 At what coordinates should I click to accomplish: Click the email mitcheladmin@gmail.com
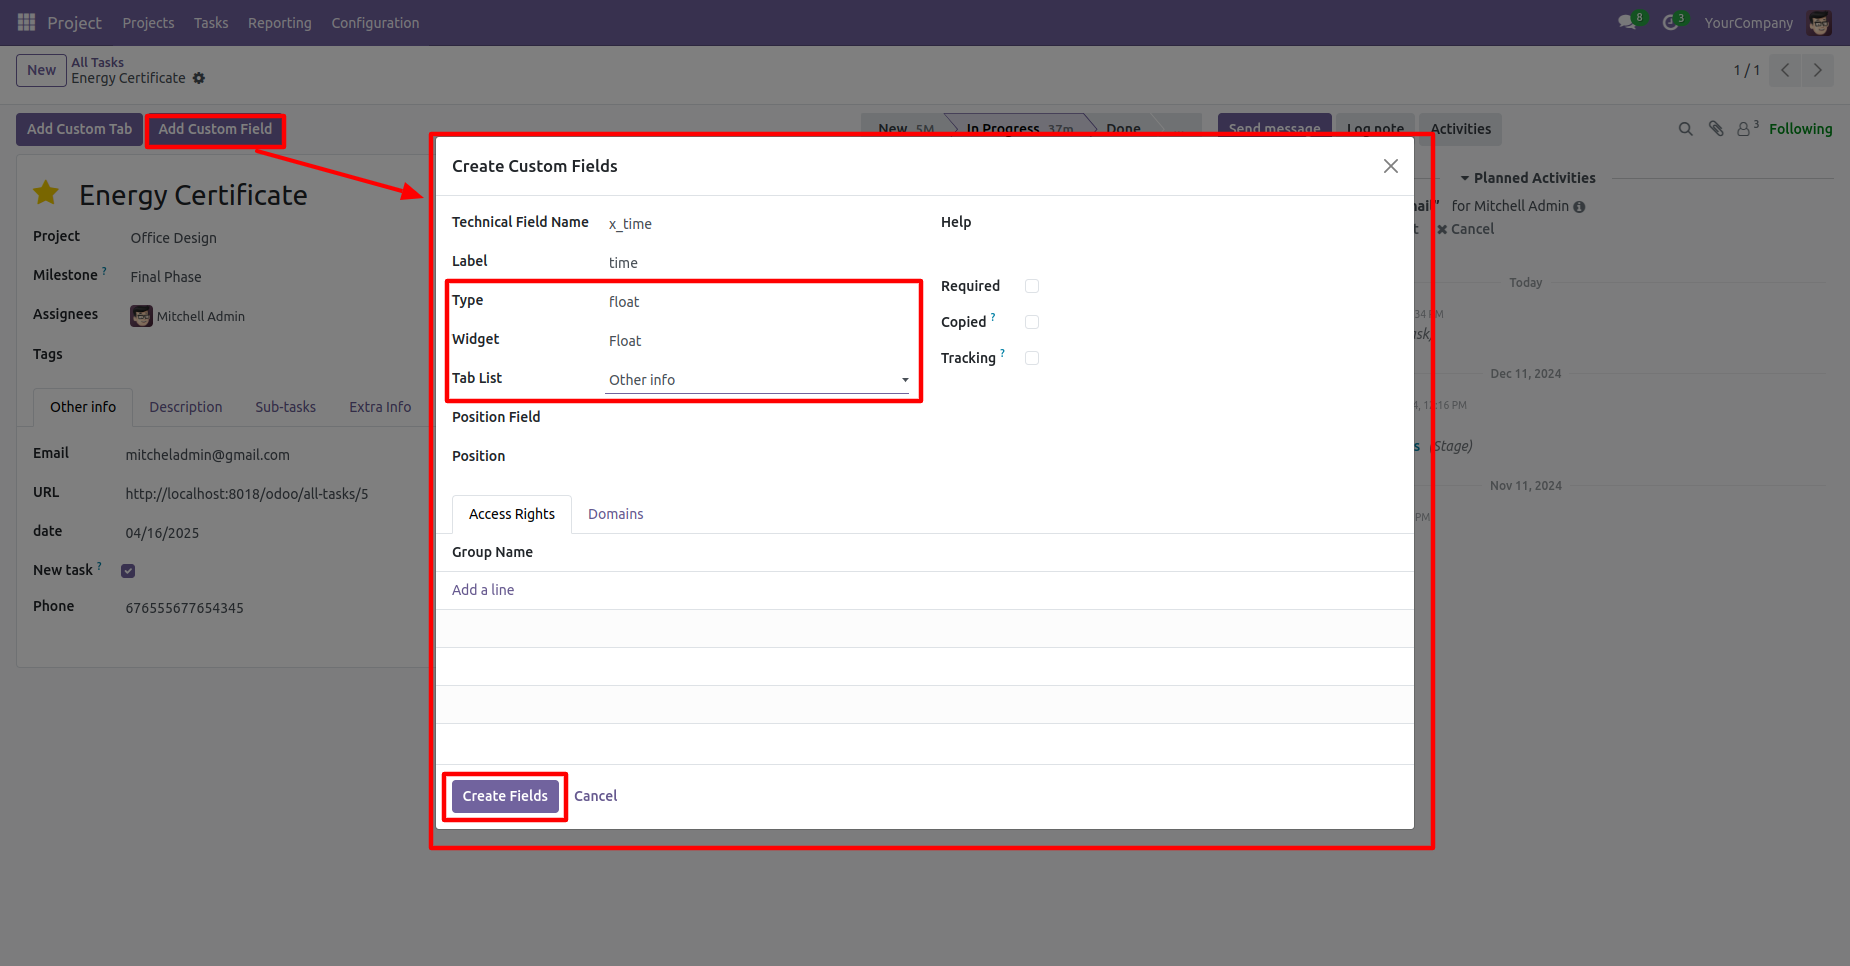207,455
